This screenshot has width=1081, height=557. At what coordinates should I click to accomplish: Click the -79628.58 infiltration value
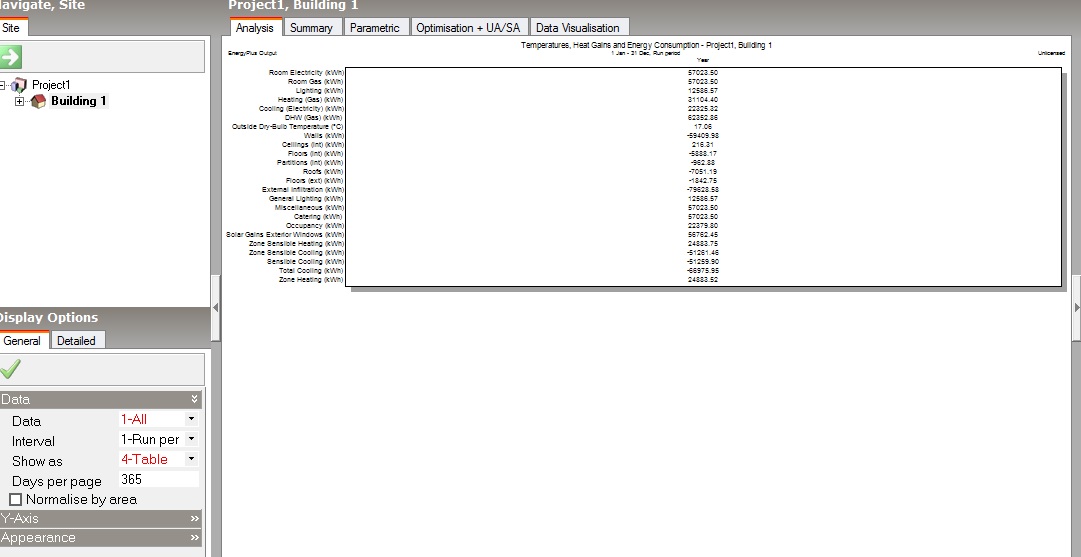pos(703,189)
